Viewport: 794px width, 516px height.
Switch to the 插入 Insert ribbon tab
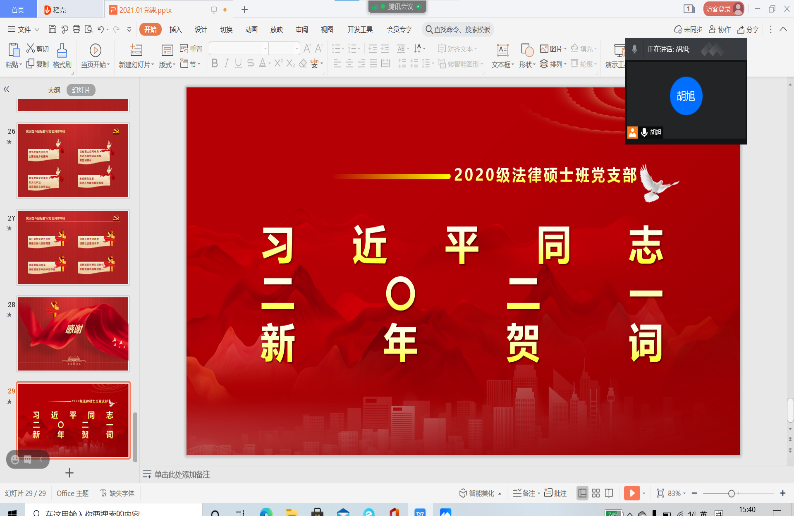[176, 30]
